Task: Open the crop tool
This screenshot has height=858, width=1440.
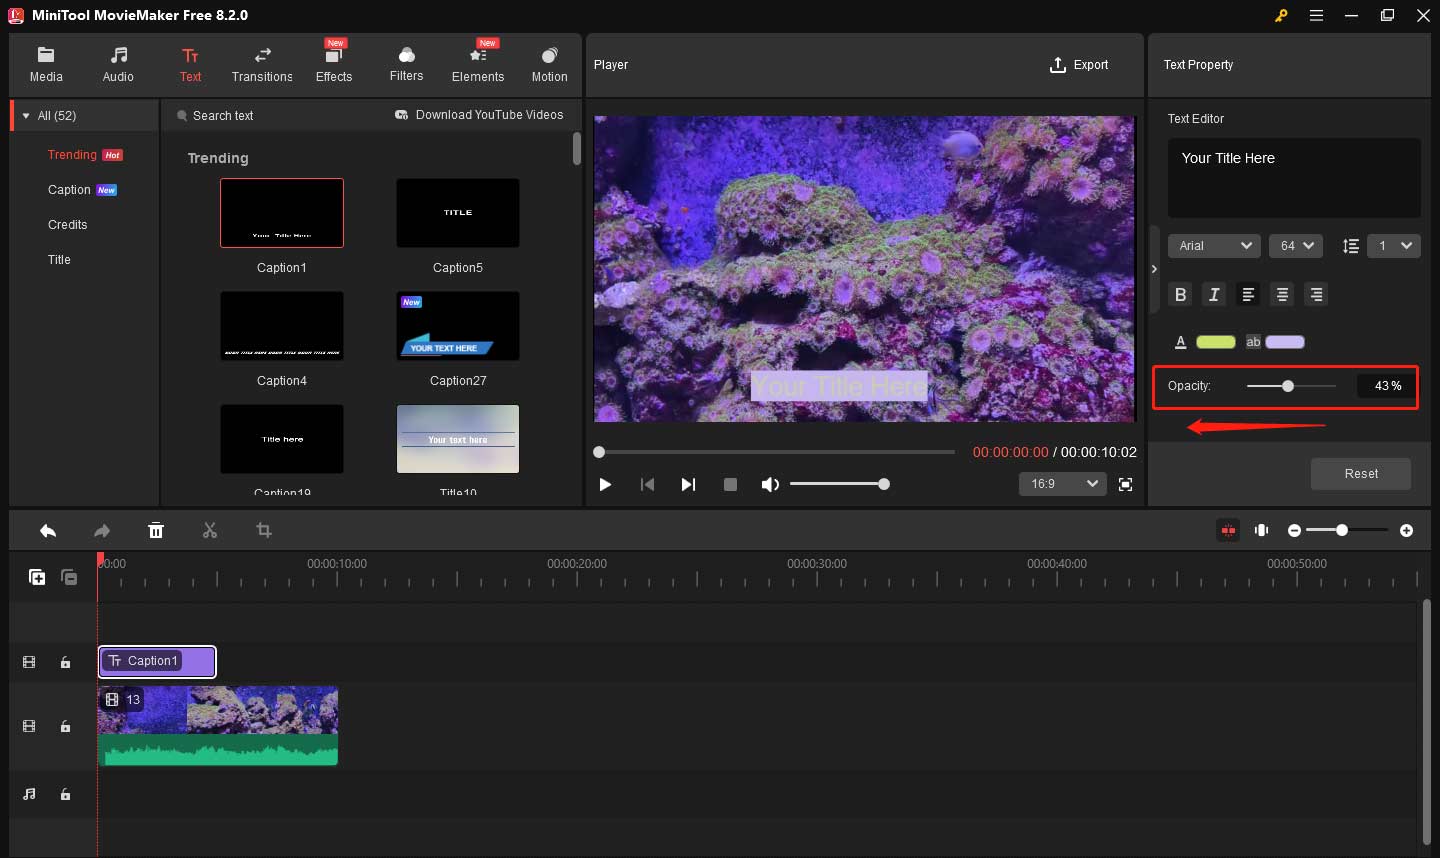Action: tap(264, 531)
